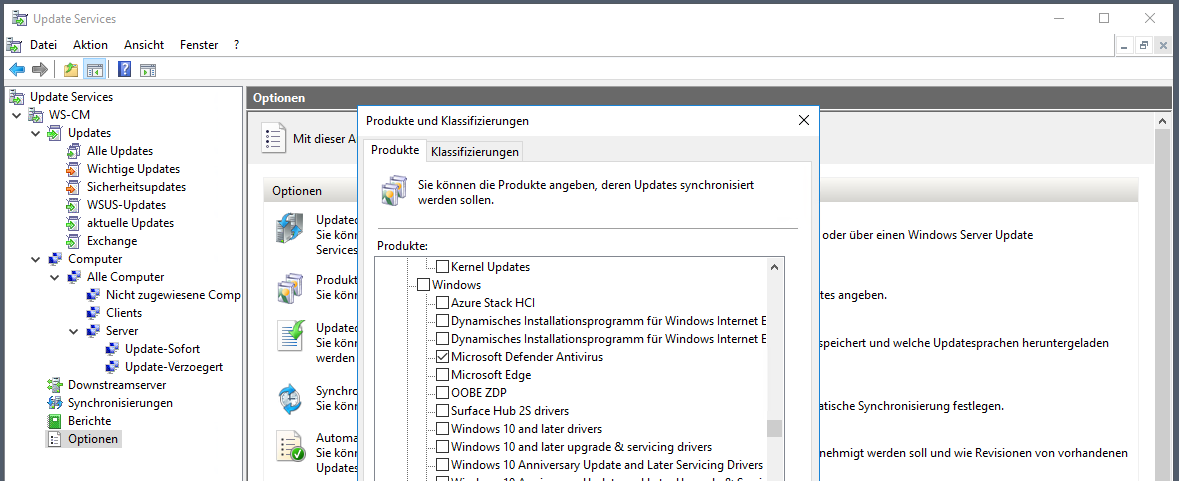Collapse the Server group tree node
This screenshot has width=1179, height=481.
point(74,331)
